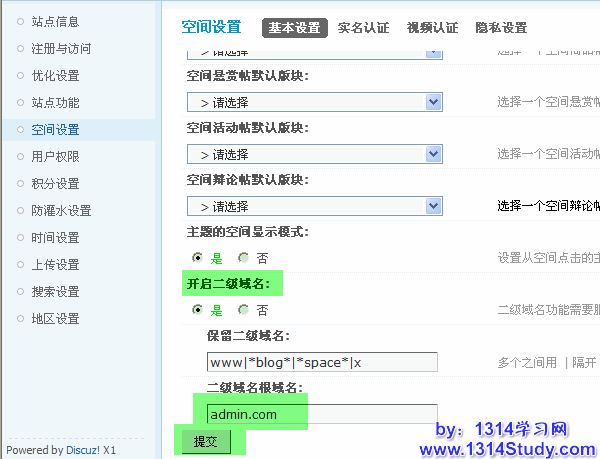Image resolution: width=600 pixels, height=459 pixels.
Task: Click the 提交 submit button
Action: pyautogui.click(x=205, y=441)
